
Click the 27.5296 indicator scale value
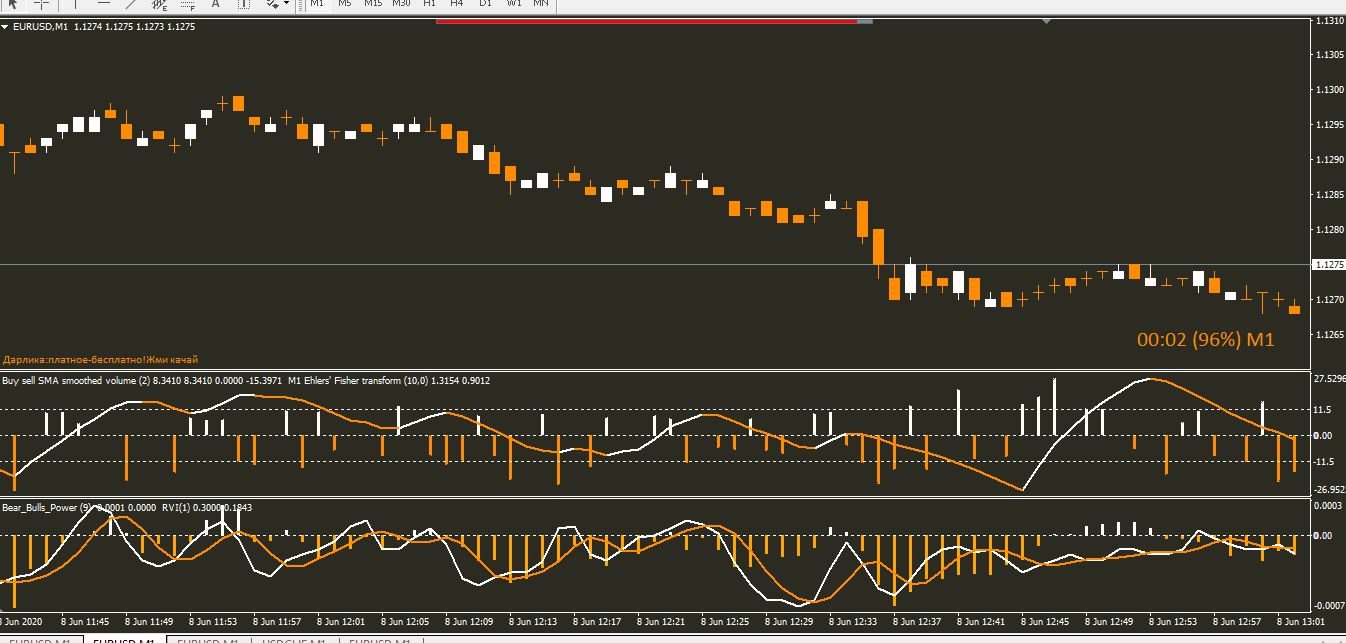click(x=1329, y=380)
